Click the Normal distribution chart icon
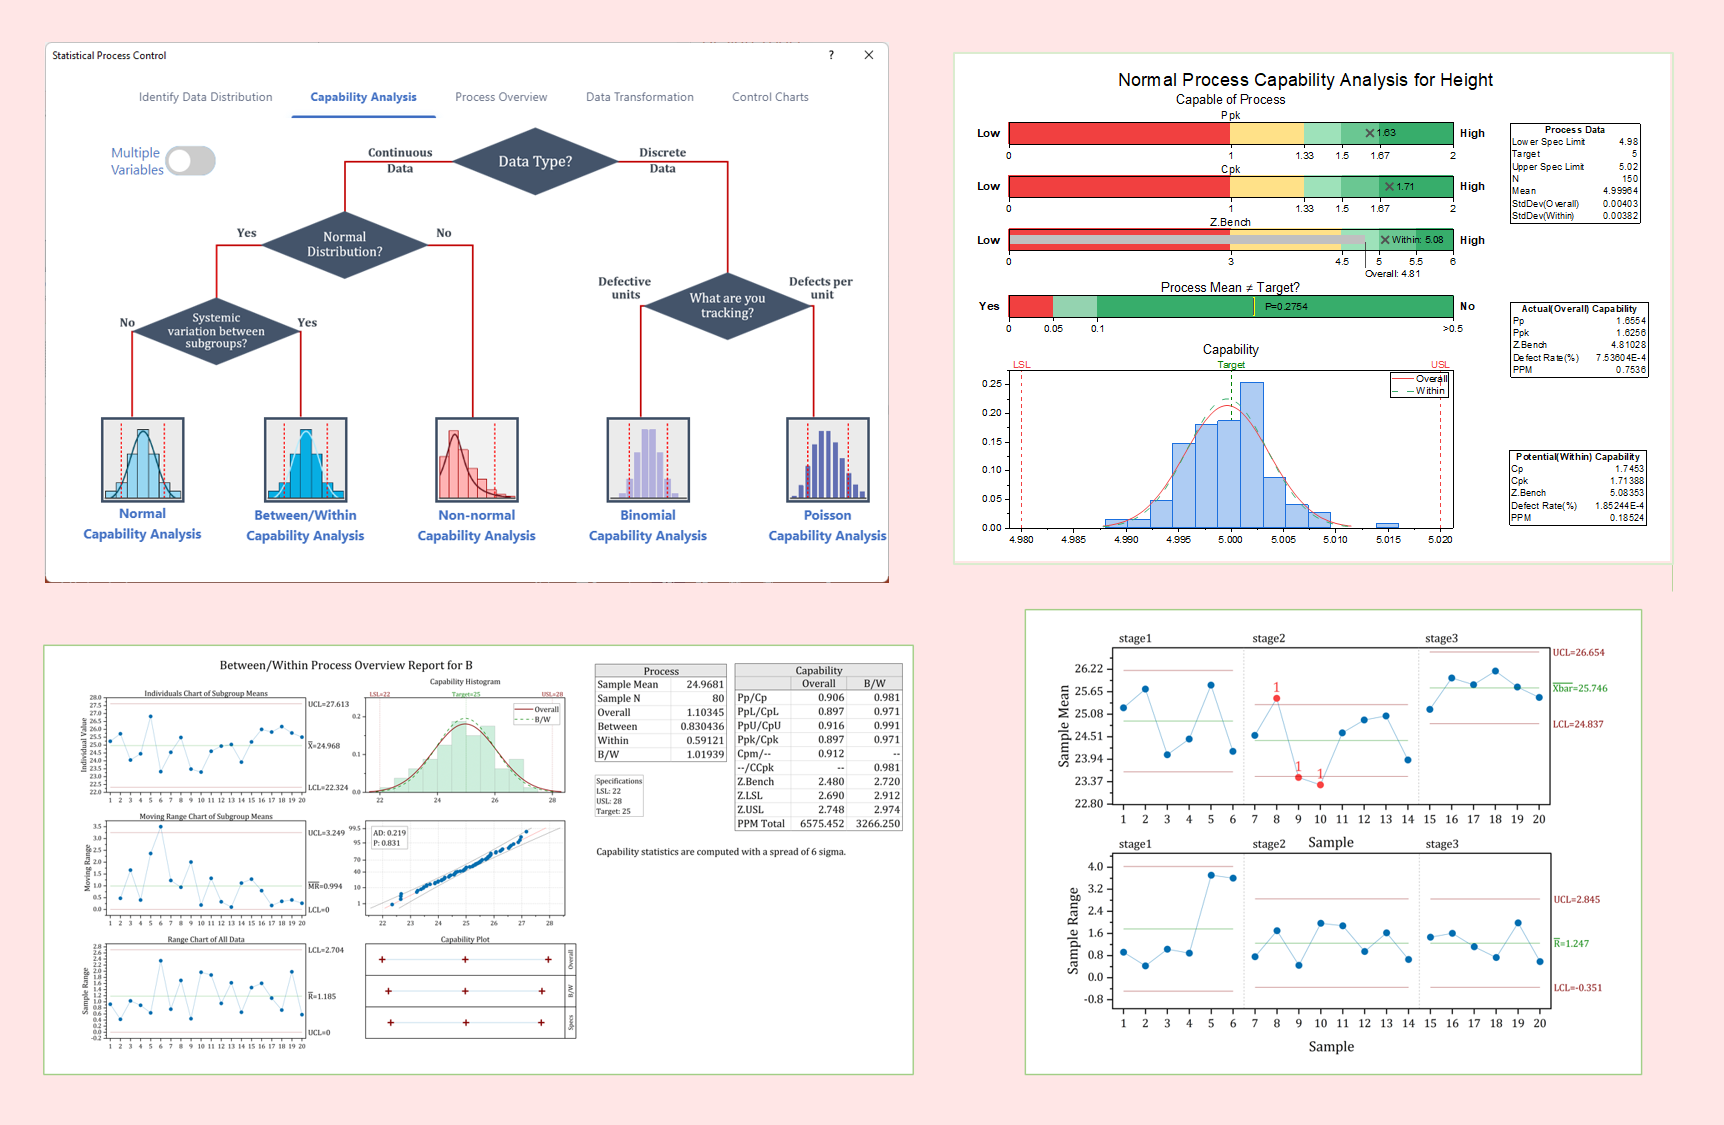This screenshot has width=1724, height=1125. tap(142, 460)
